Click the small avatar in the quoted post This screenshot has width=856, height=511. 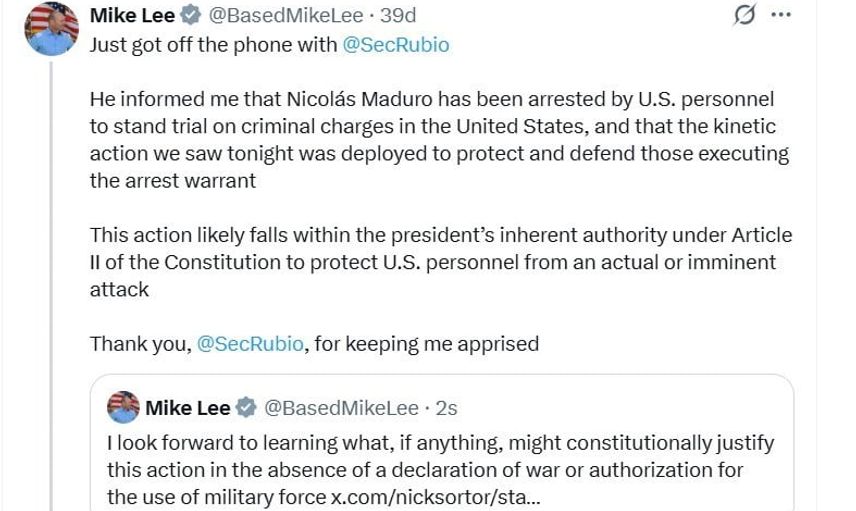tap(123, 407)
